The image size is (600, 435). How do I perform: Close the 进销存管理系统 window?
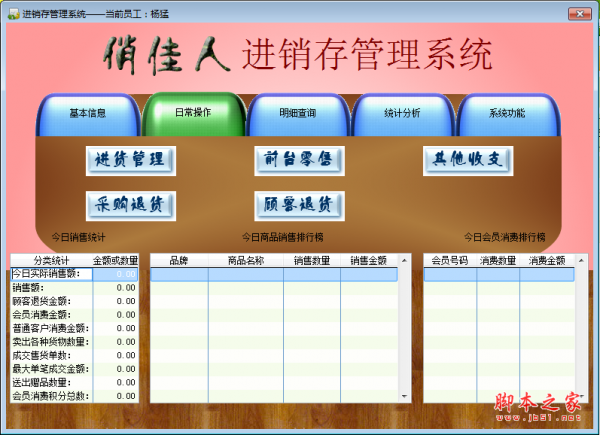580,14
